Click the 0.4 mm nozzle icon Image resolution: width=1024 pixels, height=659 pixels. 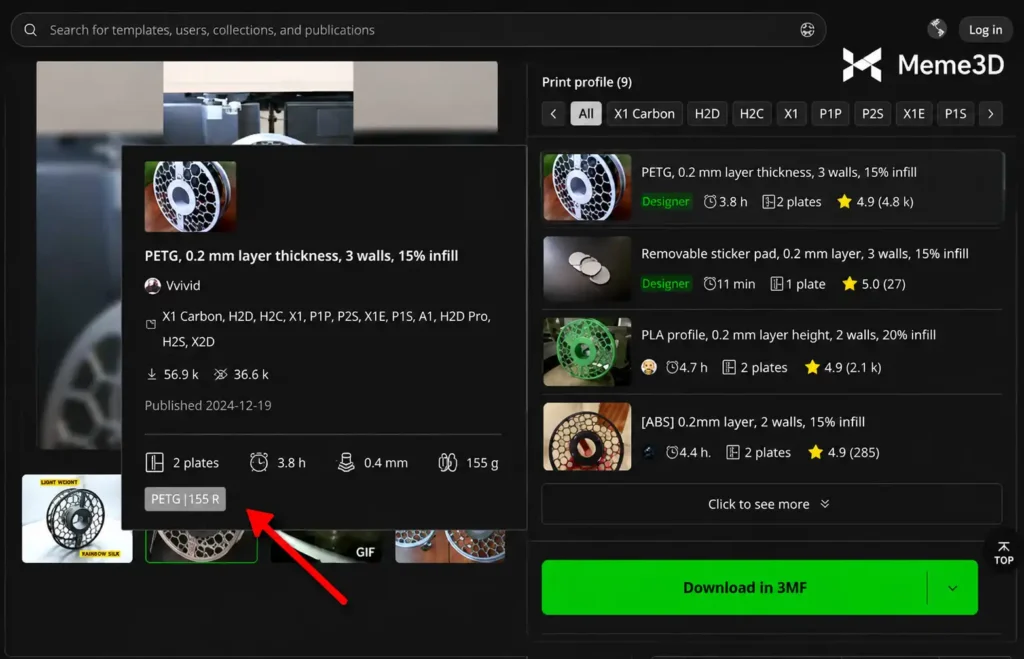click(x=346, y=462)
